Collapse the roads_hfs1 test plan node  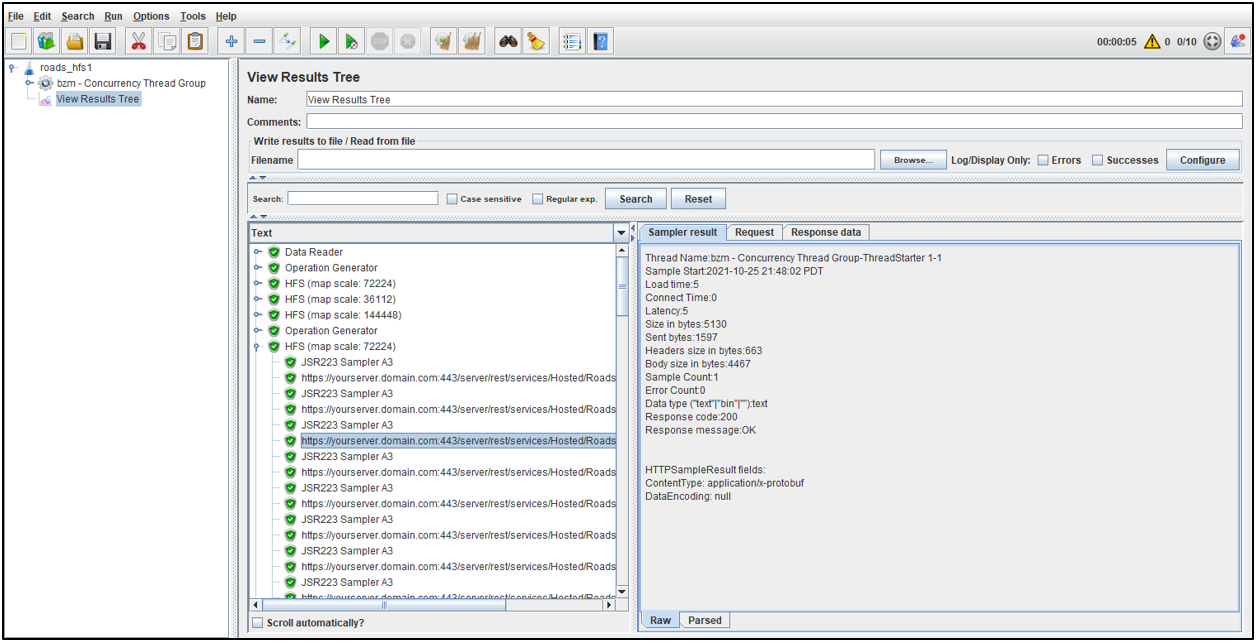pyautogui.click(x=12, y=68)
